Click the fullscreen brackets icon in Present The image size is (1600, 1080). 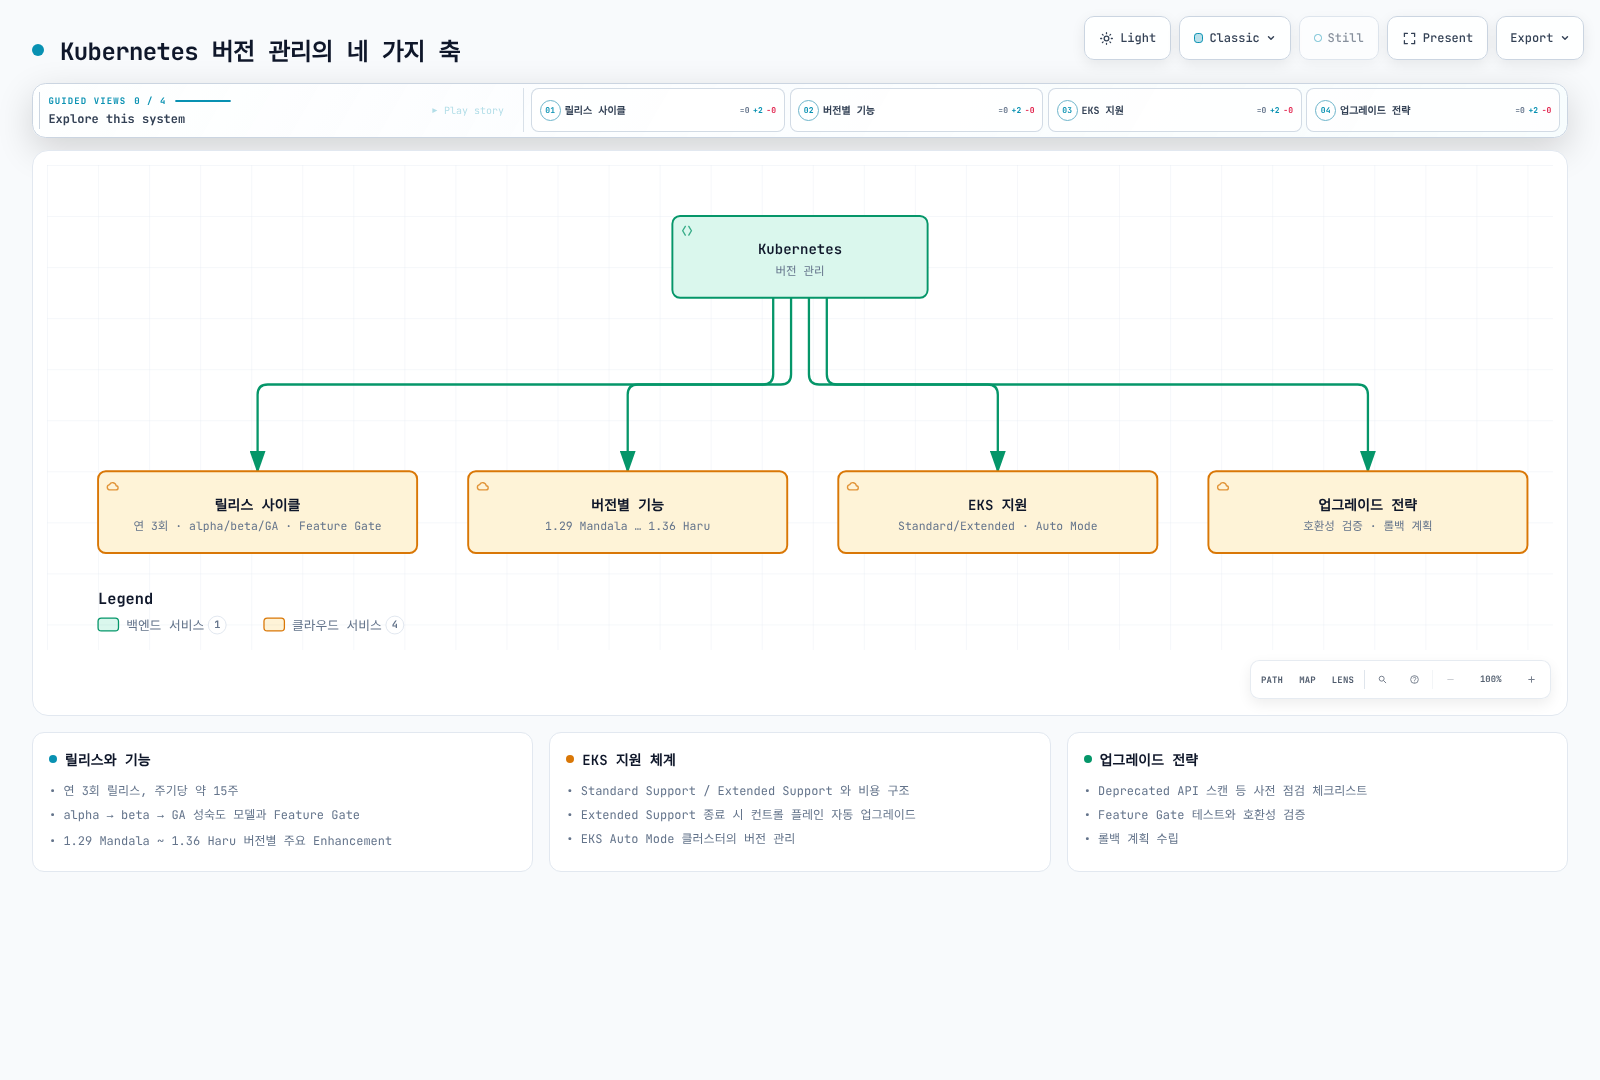1409,38
